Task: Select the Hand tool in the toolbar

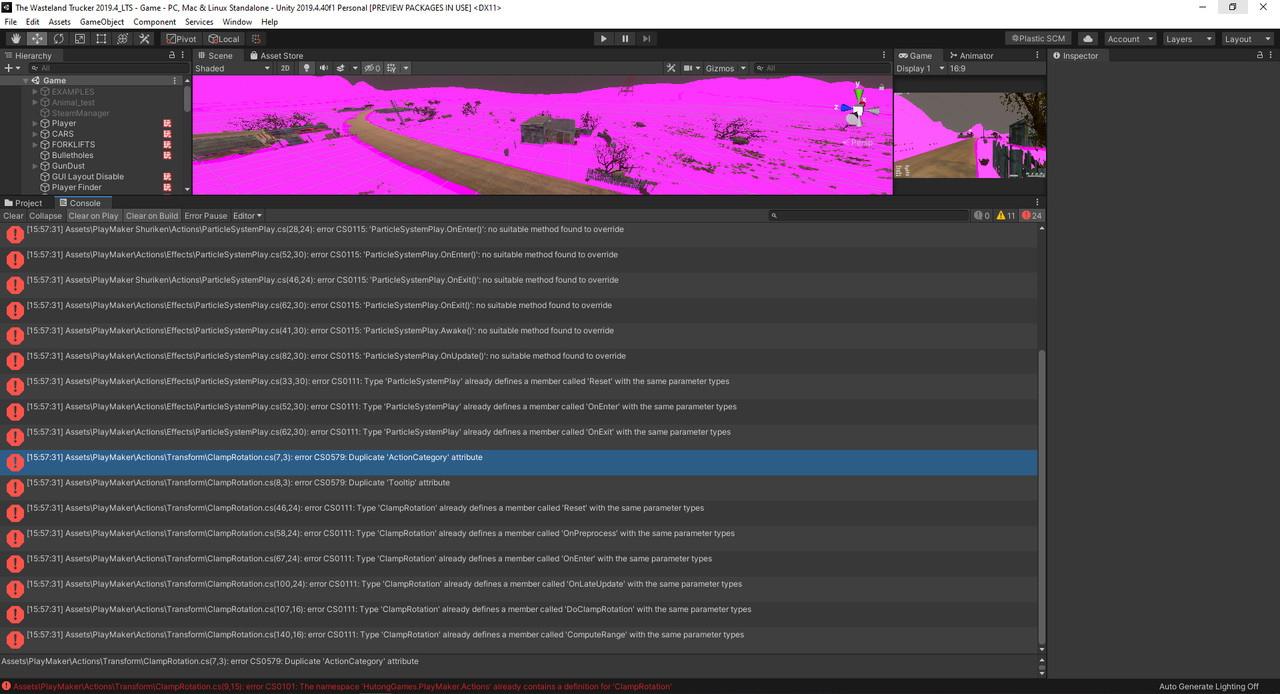Action: coord(15,39)
